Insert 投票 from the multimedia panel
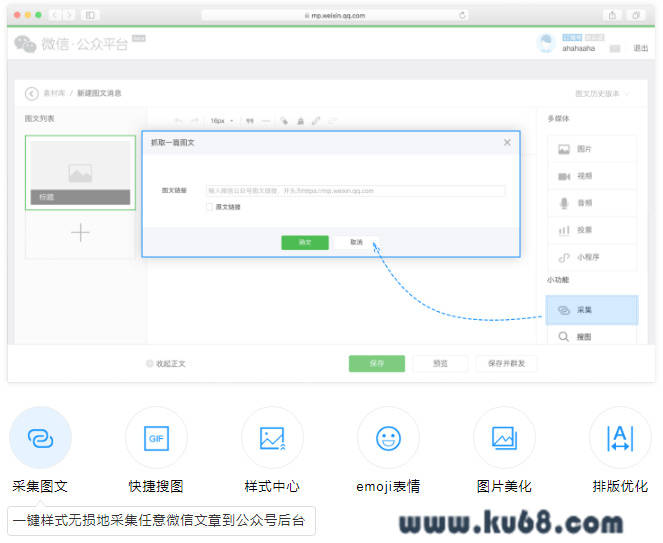The image size is (663, 543). [592, 230]
